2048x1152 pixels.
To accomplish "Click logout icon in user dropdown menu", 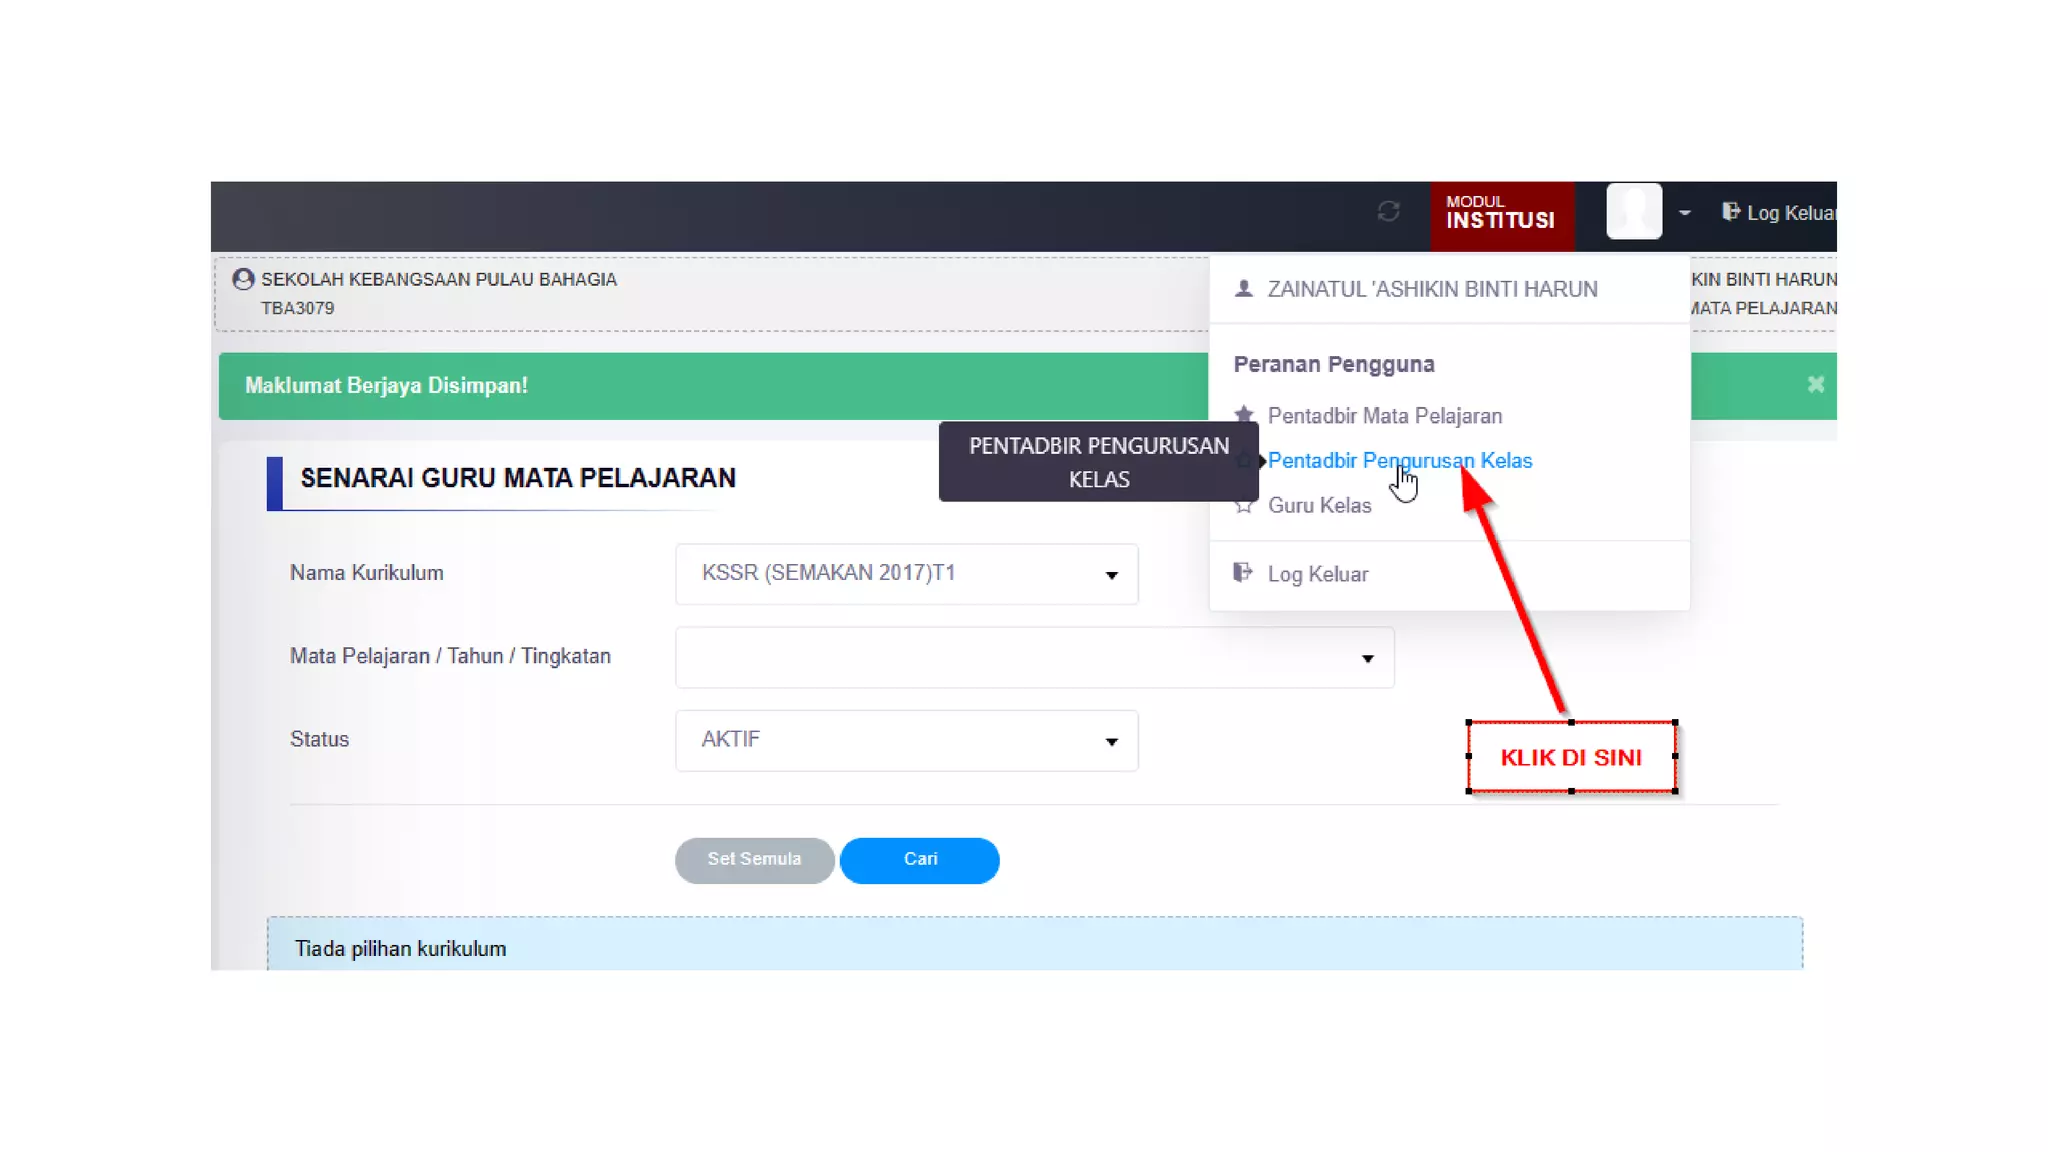I will tap(1243, 573).
